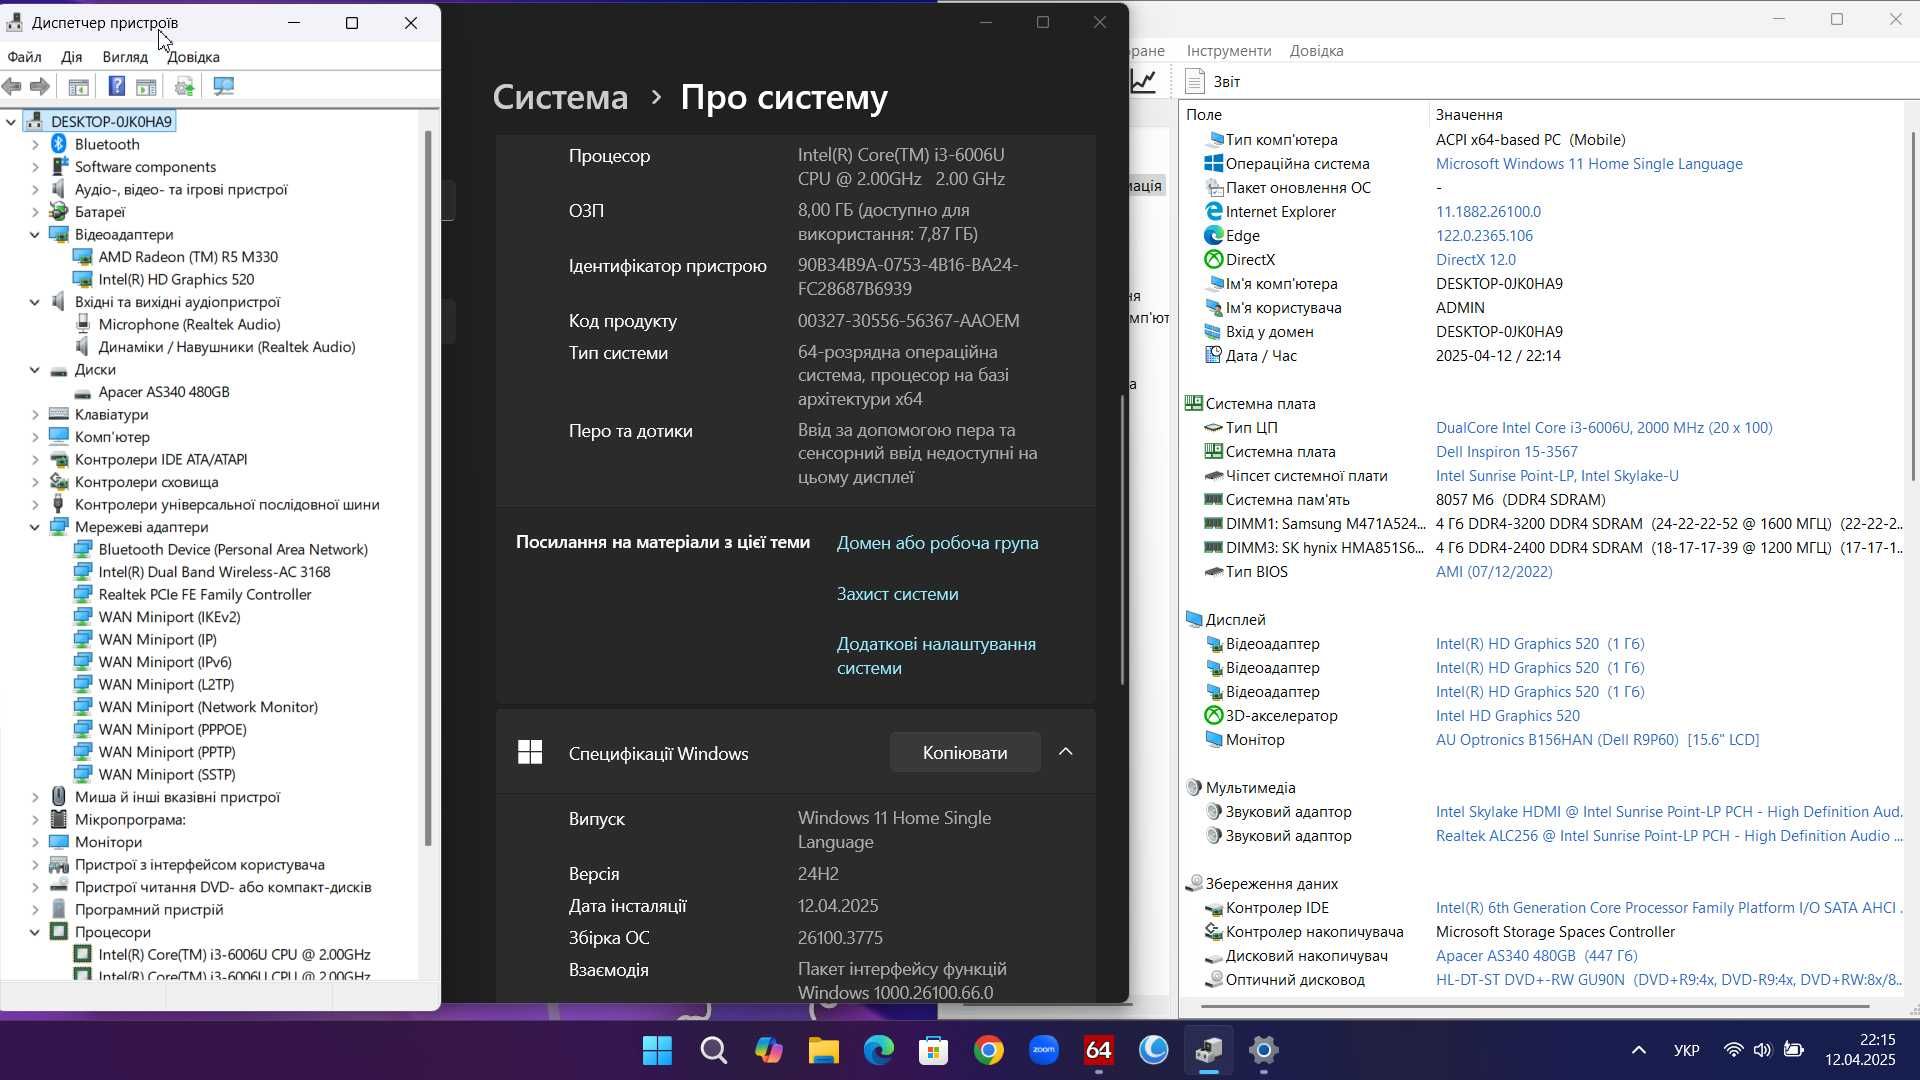Expand the Software components node
The width and height of the screenshot is (1920, 1080).
tap(35, 167)
